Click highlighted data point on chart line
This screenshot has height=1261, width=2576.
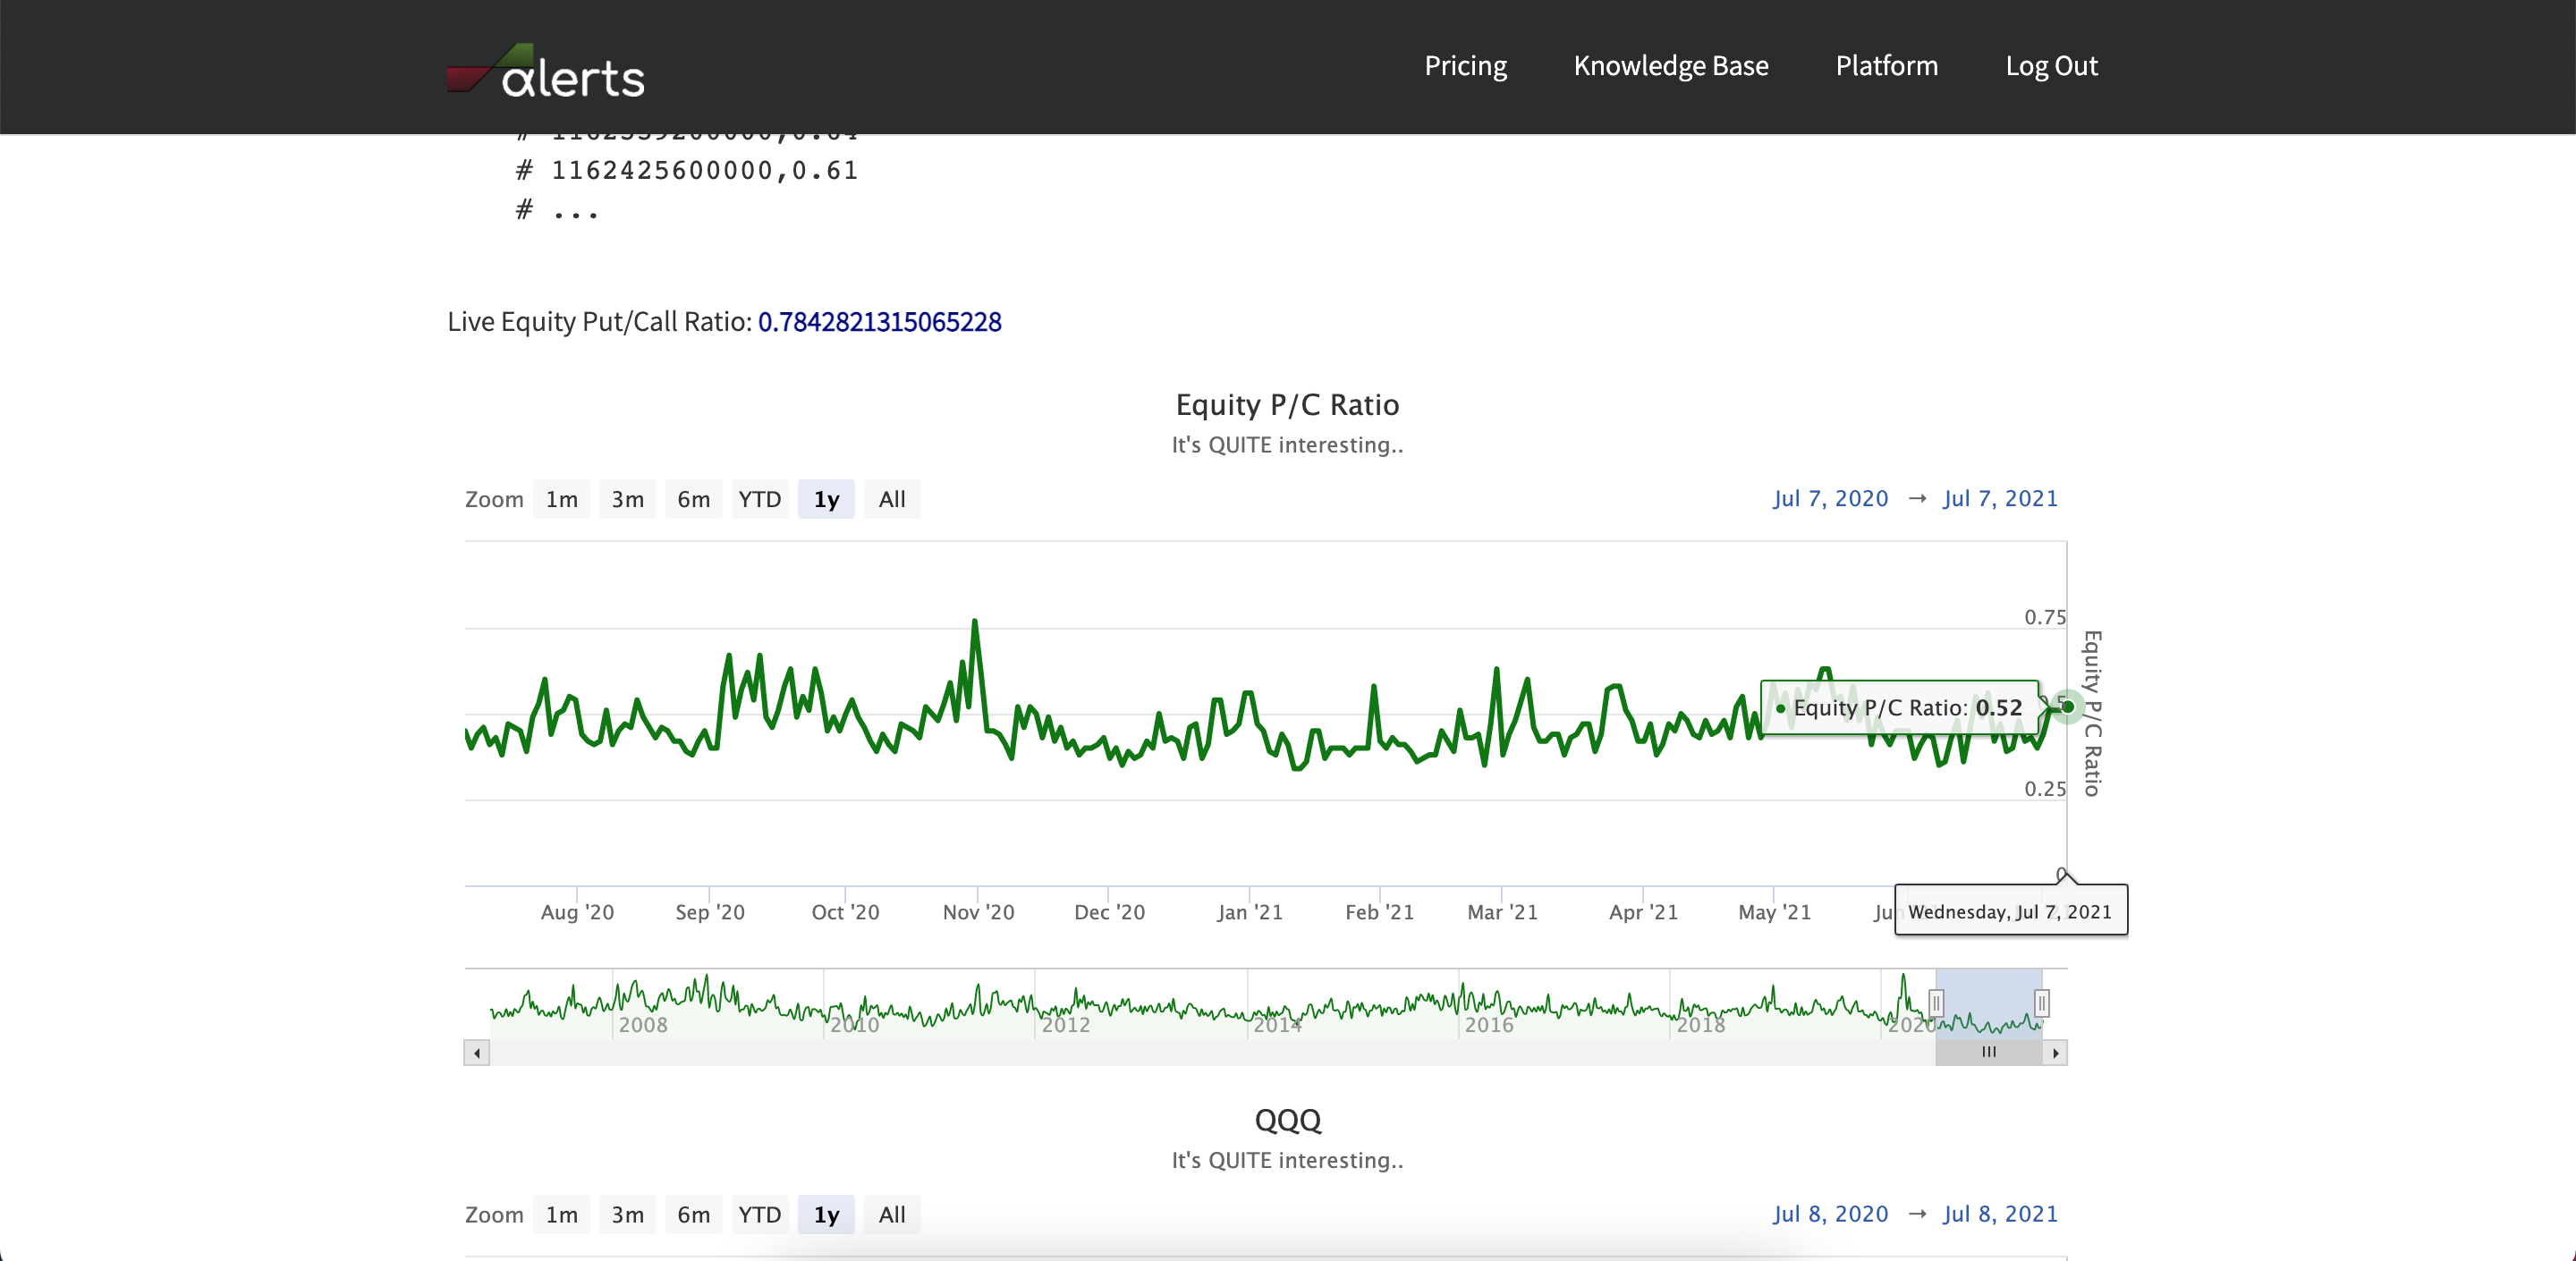point(2067,707)
